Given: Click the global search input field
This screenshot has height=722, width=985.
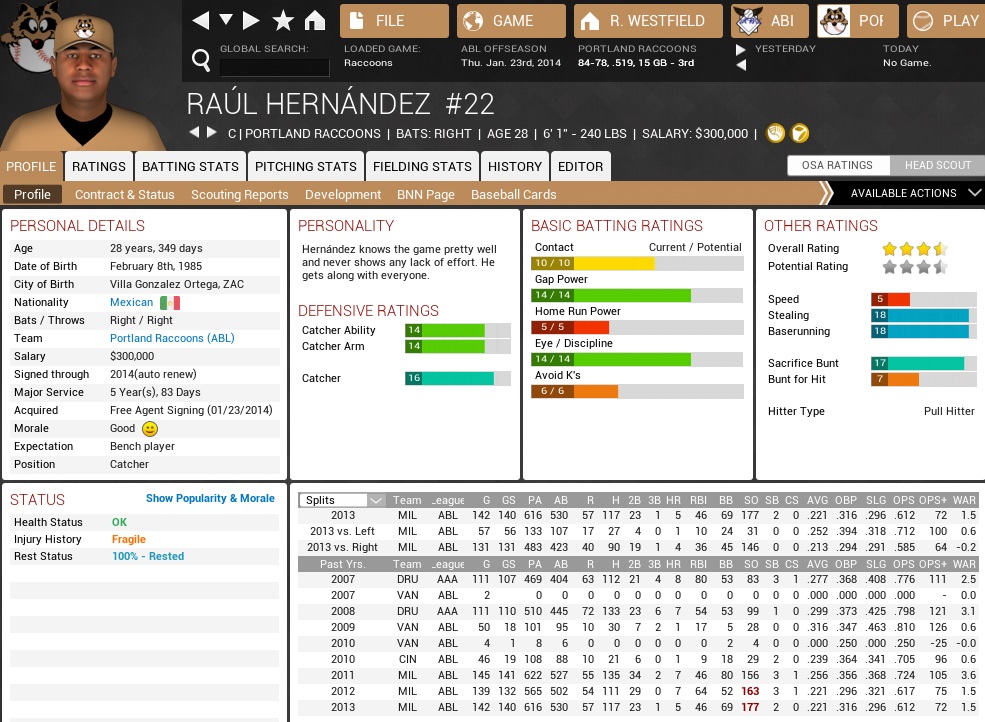Looking at the screenshot, I should coord(274,67).
